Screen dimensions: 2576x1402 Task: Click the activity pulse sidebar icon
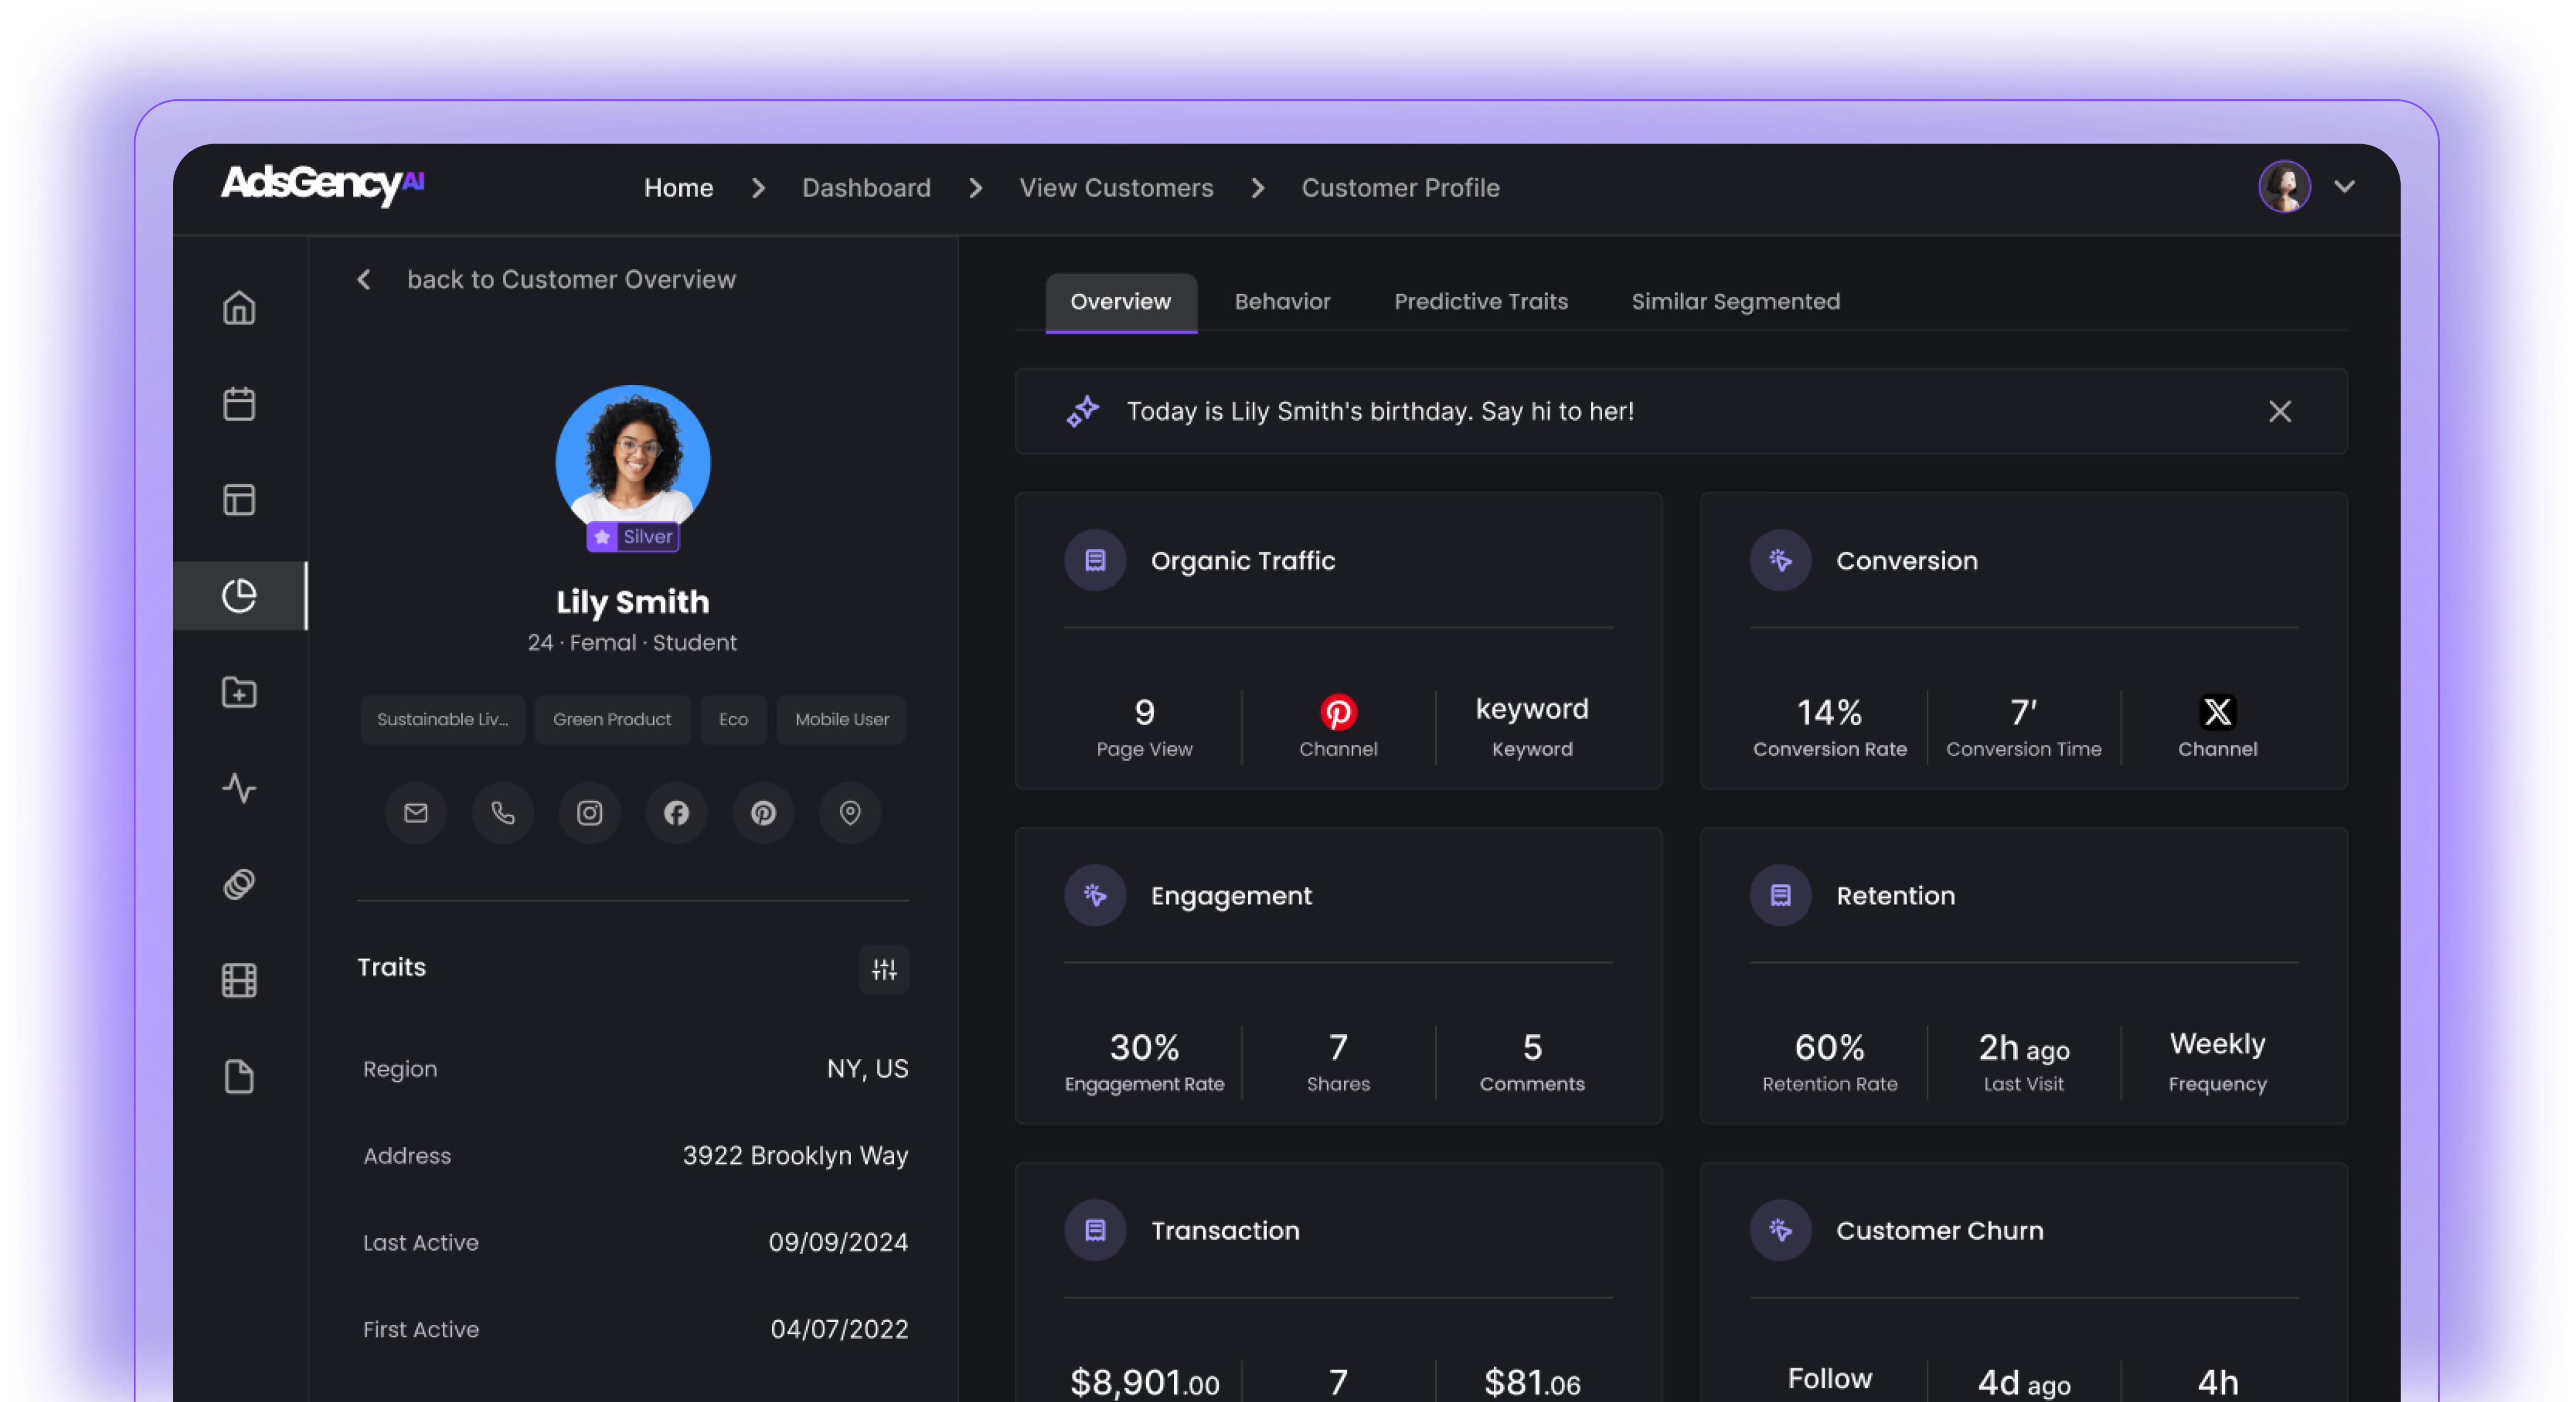pyautogui.click(x=239, y=788)
